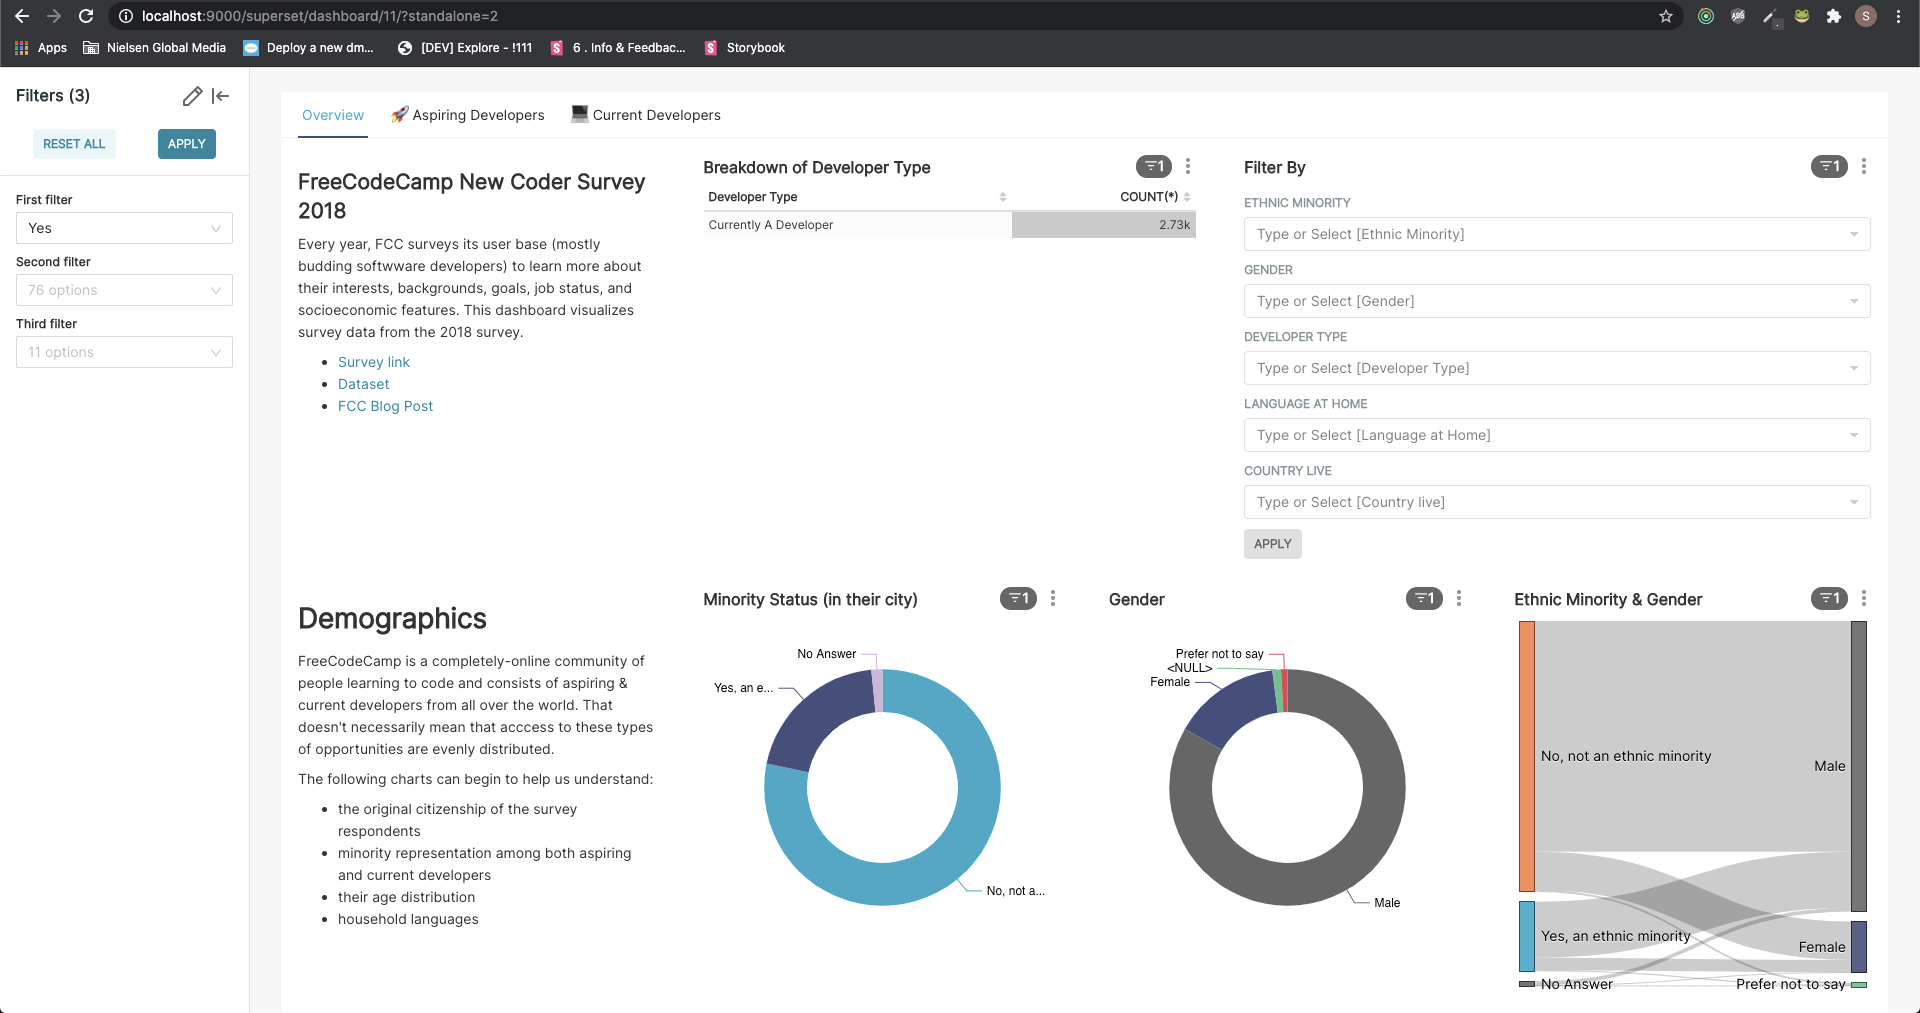
Task: Open the Apps bookmarks shortcut
Action: click(41, 48)
